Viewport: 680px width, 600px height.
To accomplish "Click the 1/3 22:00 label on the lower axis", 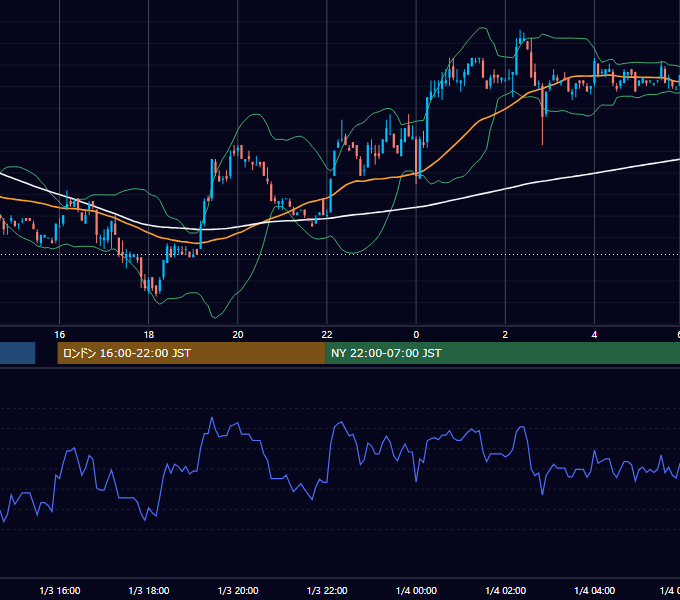I will tap(327, 590).
